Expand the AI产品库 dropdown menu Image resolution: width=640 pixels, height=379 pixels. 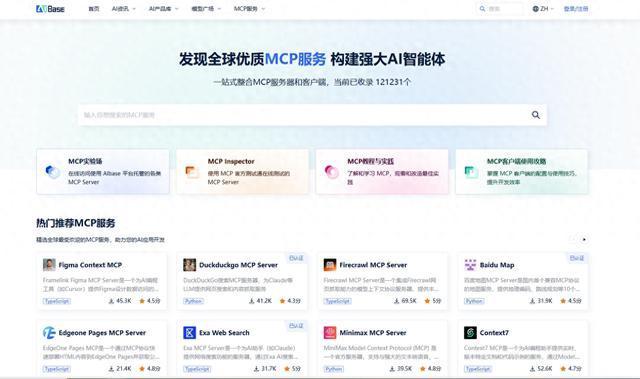pyautogui.click(x=164, y=9)
